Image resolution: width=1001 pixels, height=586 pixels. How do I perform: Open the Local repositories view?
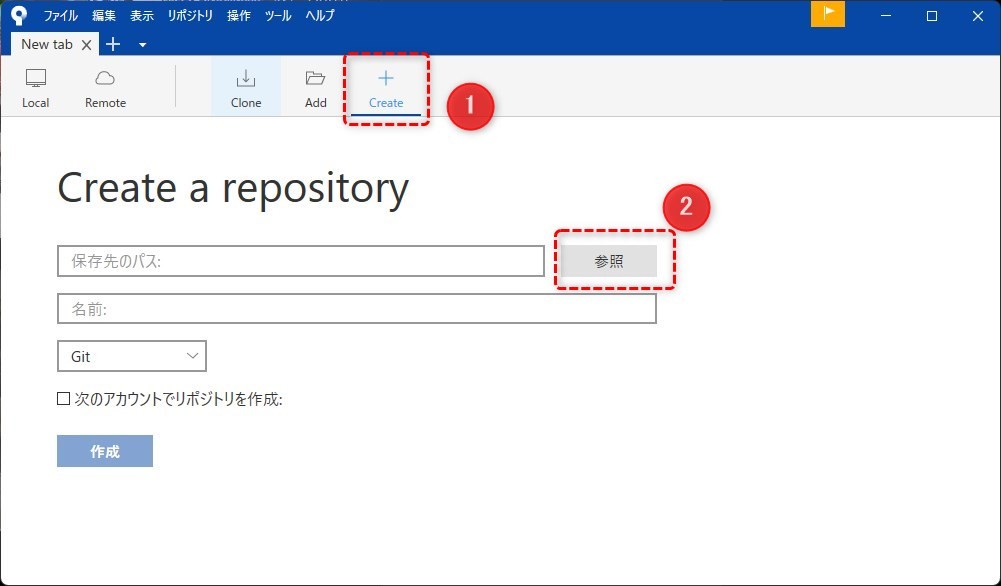pyautogui.click(x=36, y=87)
